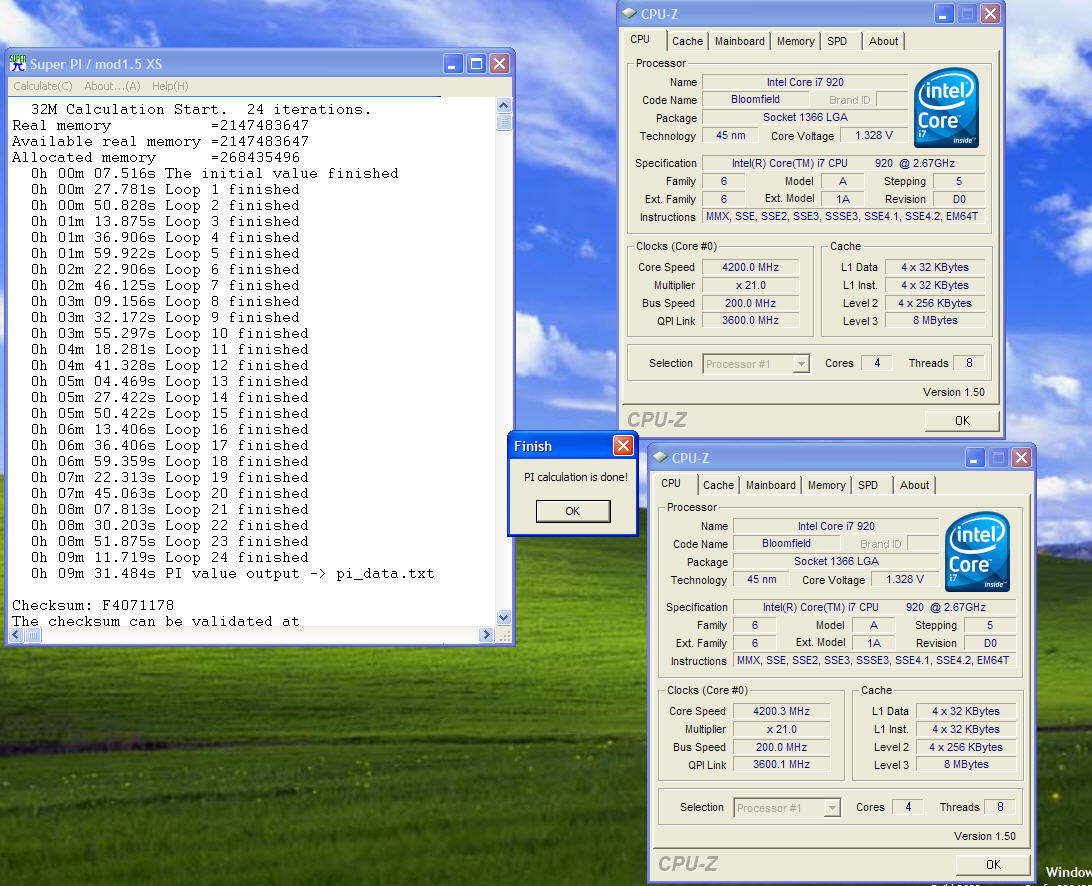
Task: Click the 'Loop 24 finished' line
Action: [169, 557]
